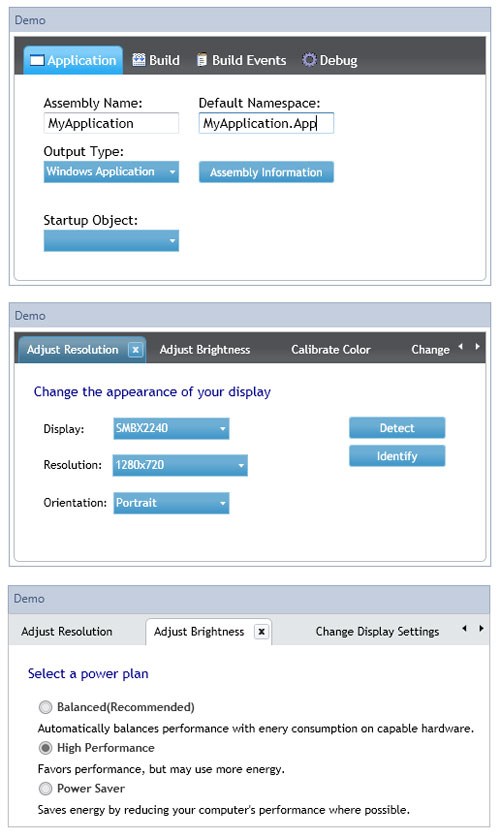Click the Application tab window icon
Image resolution: width=500 pixels, height=838 pixels.
(37, 60)
